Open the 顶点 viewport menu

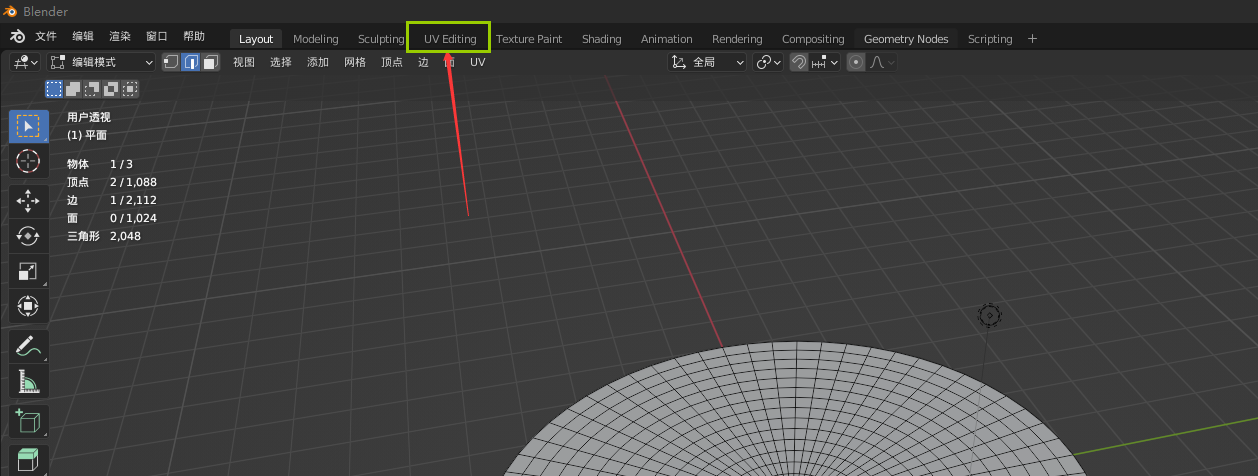coord(392,62)
